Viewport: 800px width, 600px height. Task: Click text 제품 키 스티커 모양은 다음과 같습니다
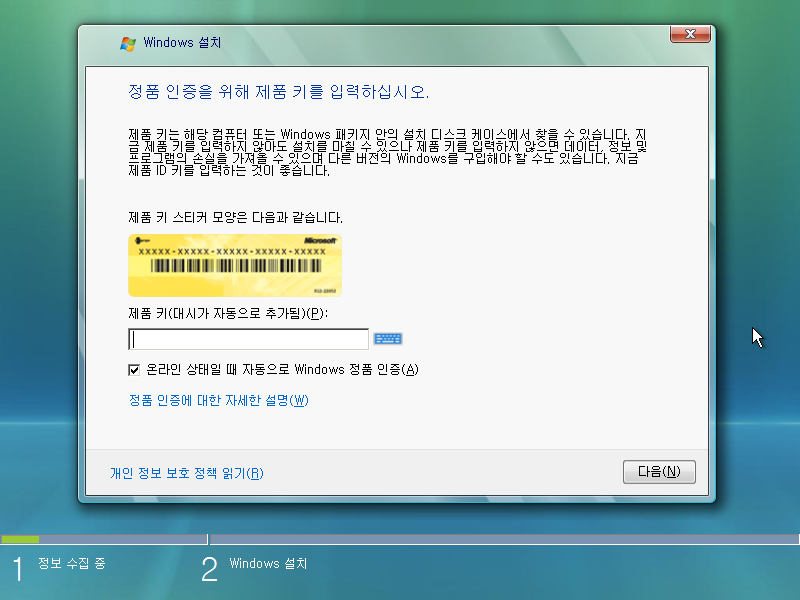tap(235, 218)
